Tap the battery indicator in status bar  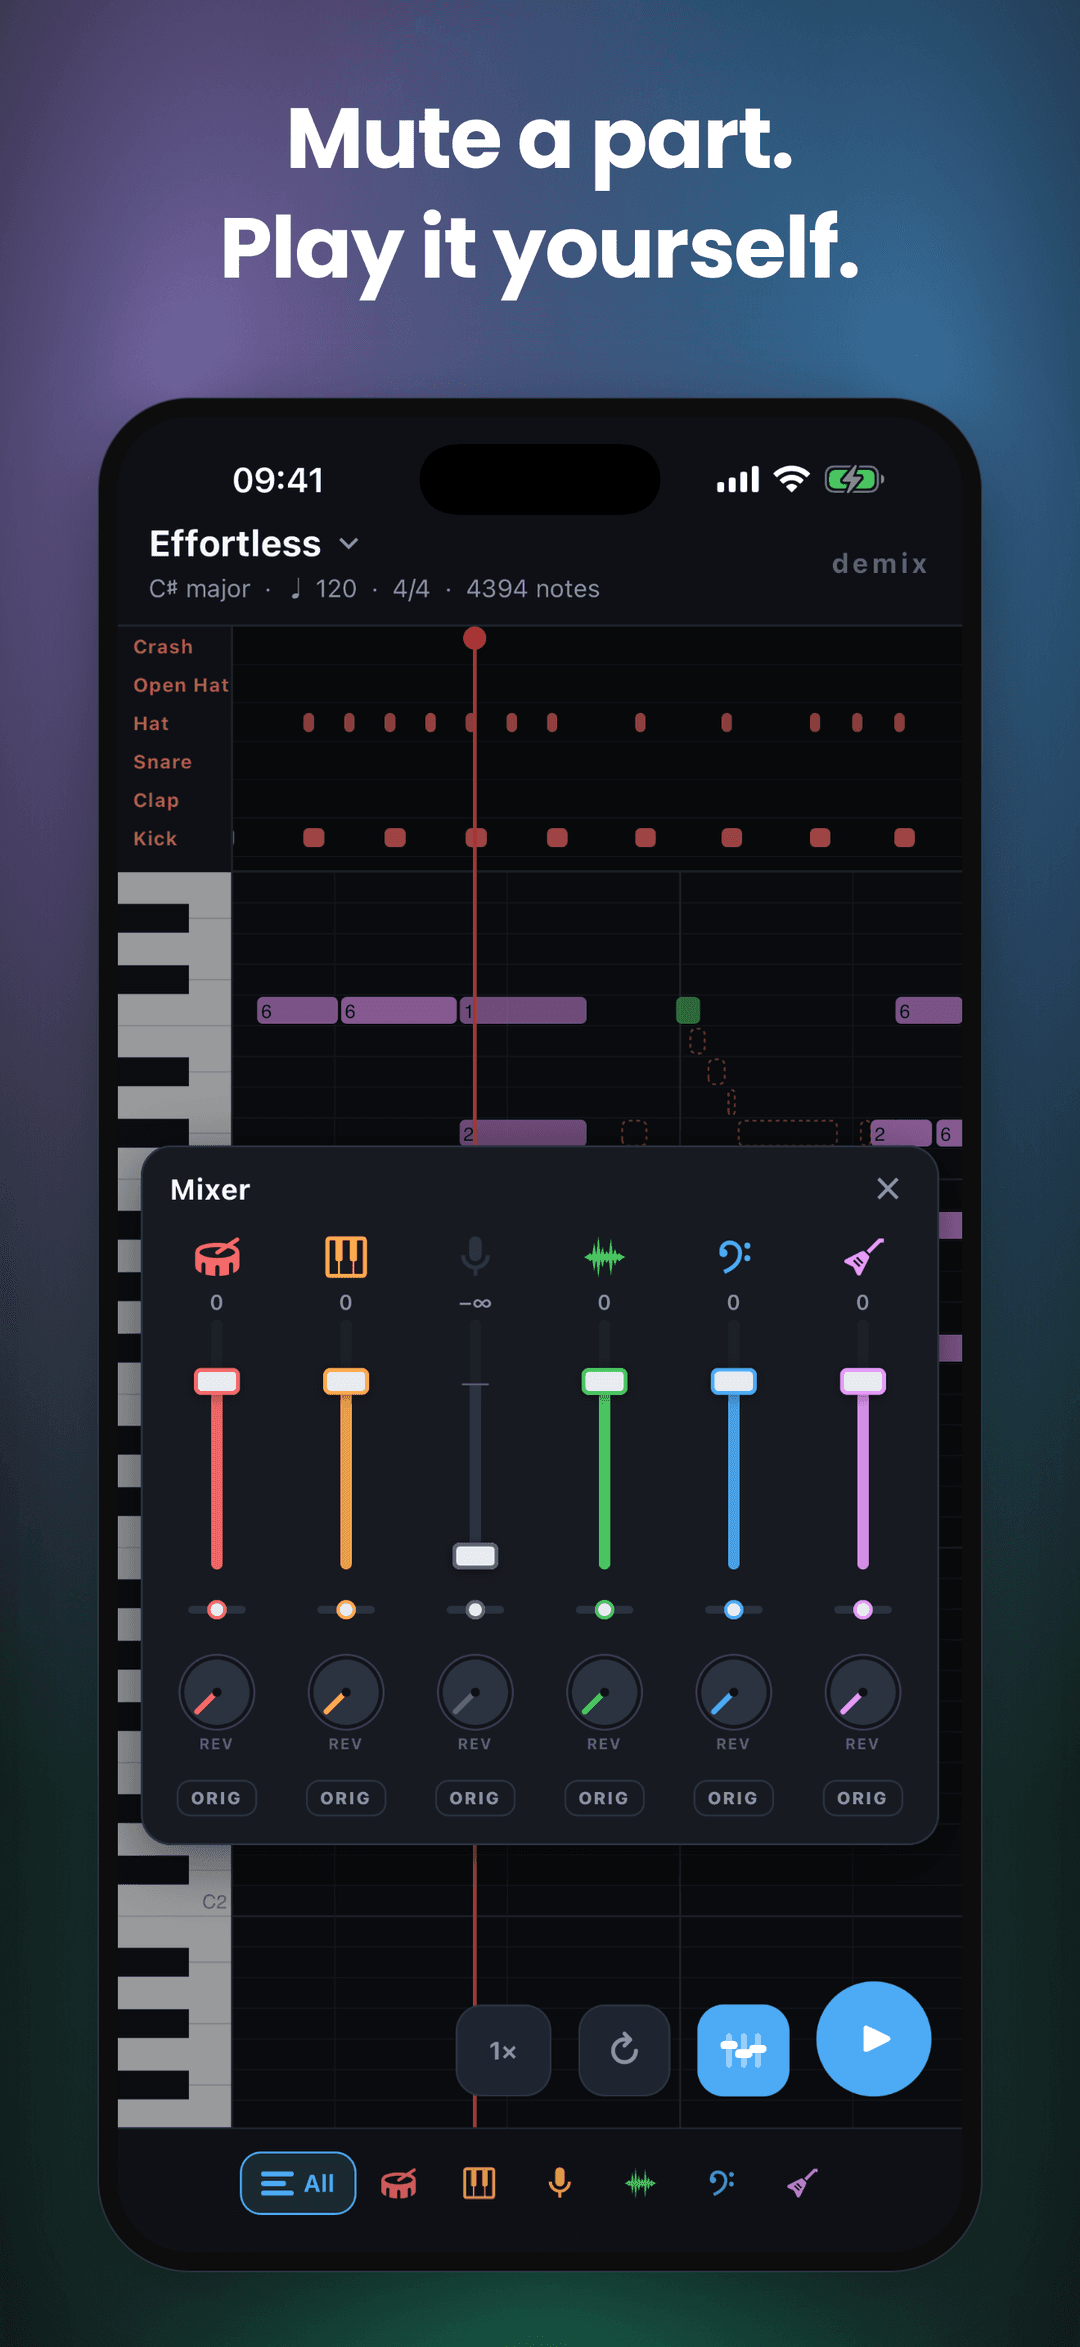tap(854, 480)
